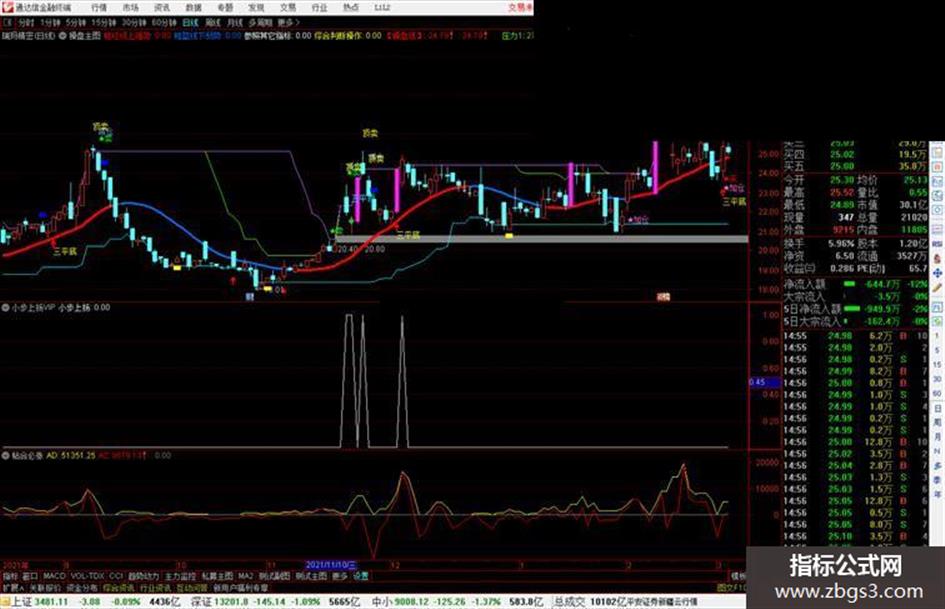Collapse the 扩展 panel toggle
Image resolution: width=945 pixels, height=609 pixels.
click(13, 587)
